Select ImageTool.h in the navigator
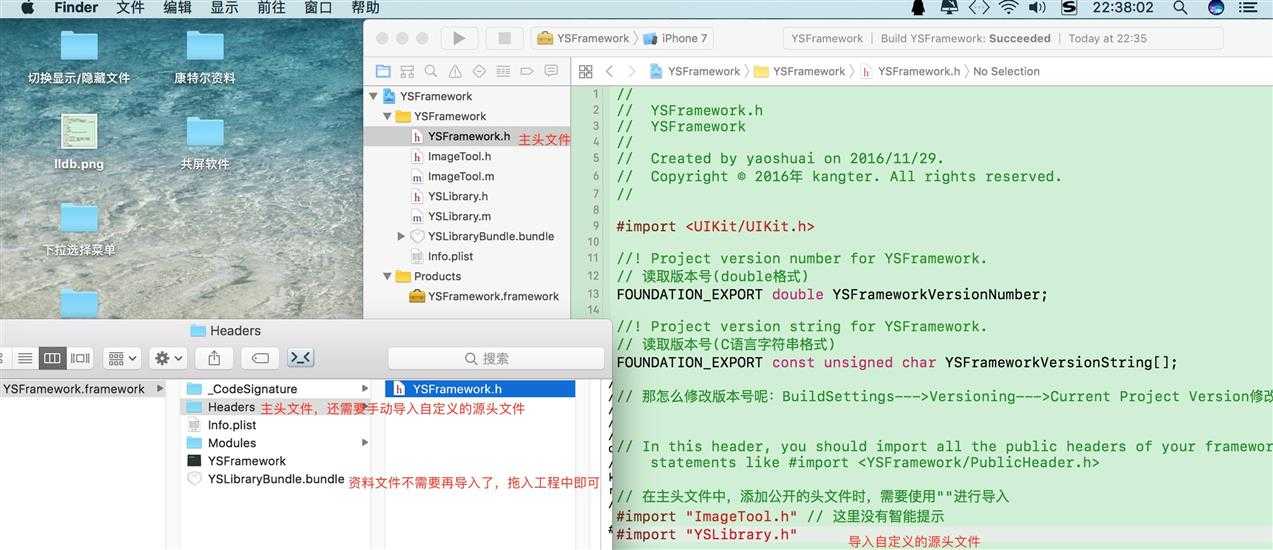 coord(459,157)
